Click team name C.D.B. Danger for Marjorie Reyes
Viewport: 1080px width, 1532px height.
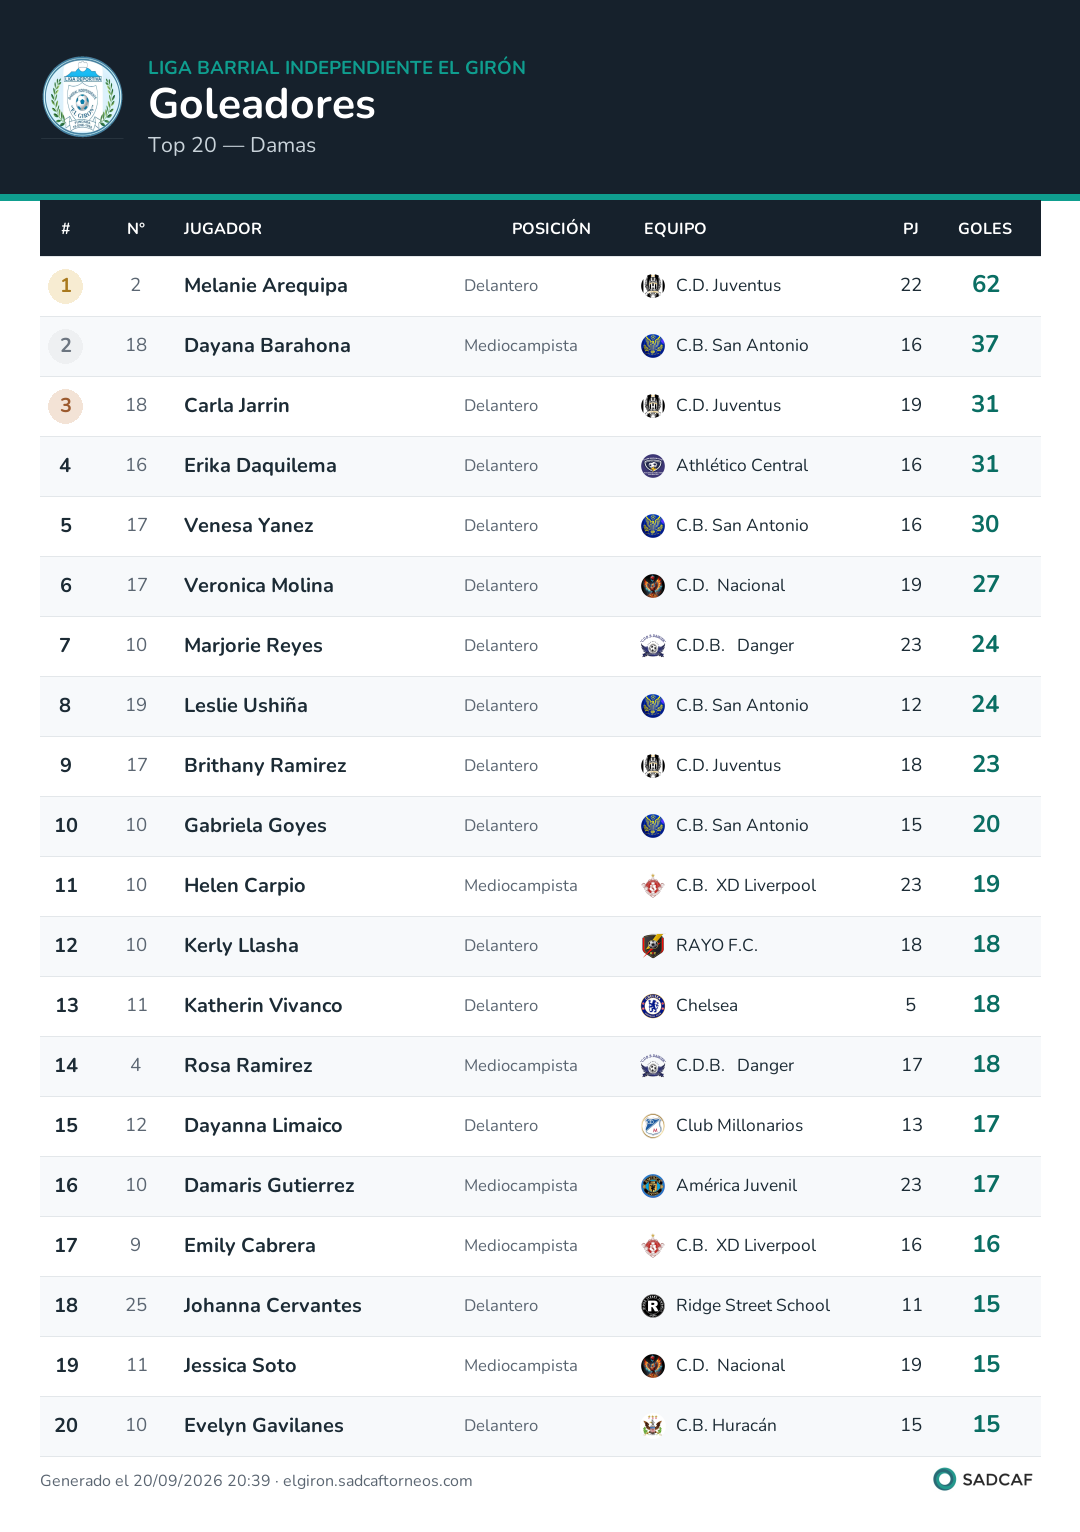[735, 646]
